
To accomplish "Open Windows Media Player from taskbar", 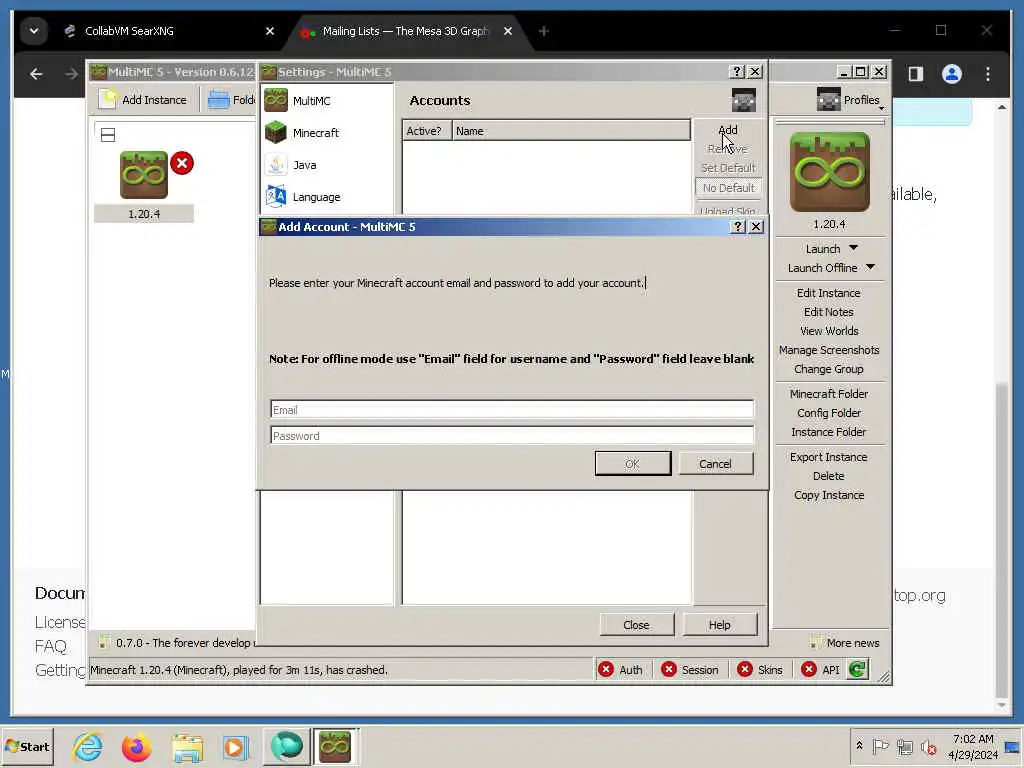I will (235, 746).
